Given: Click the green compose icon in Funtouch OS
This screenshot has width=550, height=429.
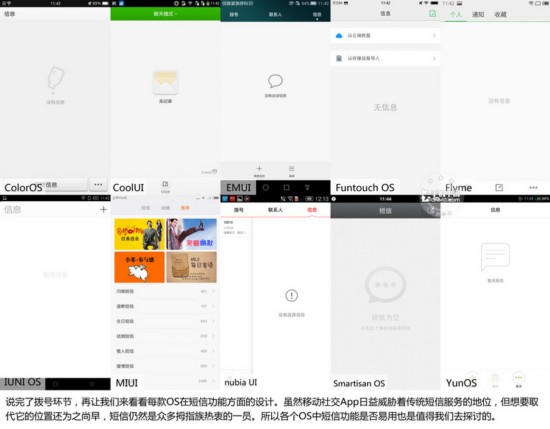Looking at the screenshot, I should click(x=432, y=14).
